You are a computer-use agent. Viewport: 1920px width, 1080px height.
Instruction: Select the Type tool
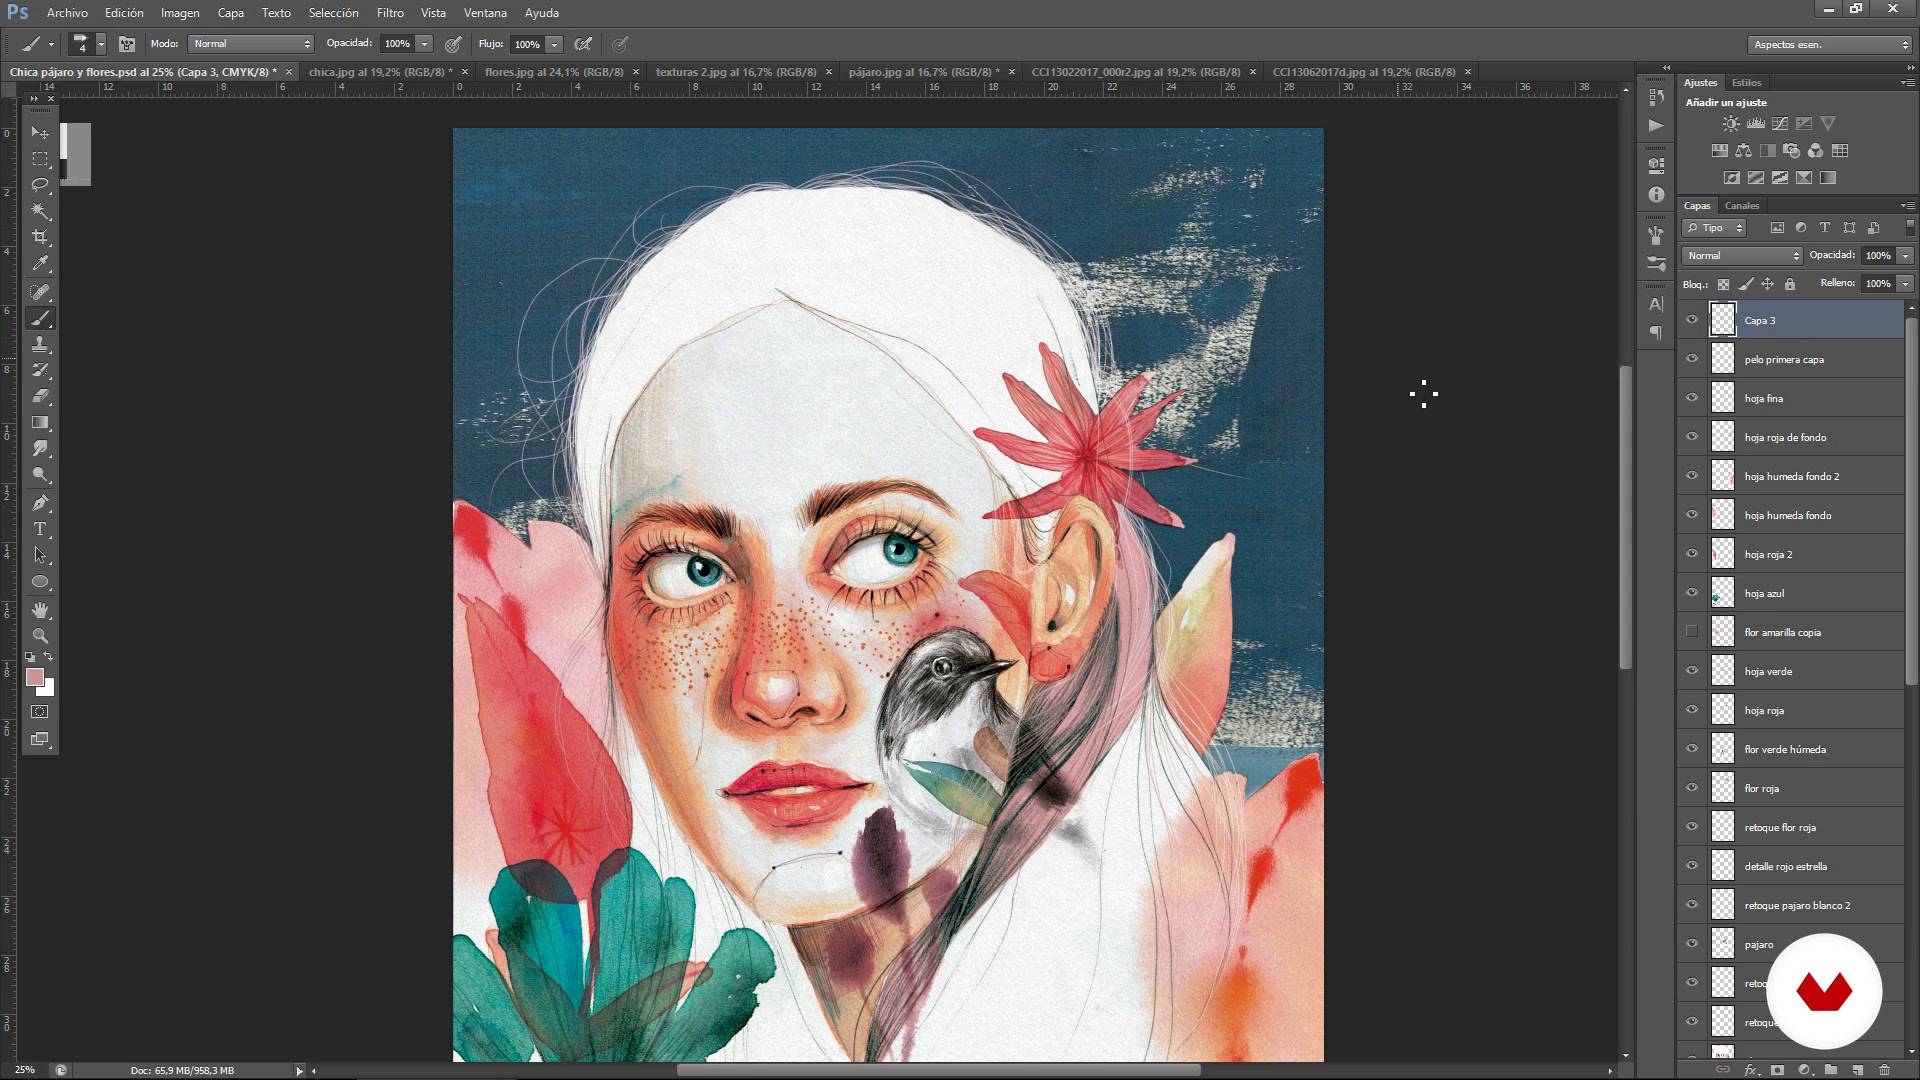(40, 529)
